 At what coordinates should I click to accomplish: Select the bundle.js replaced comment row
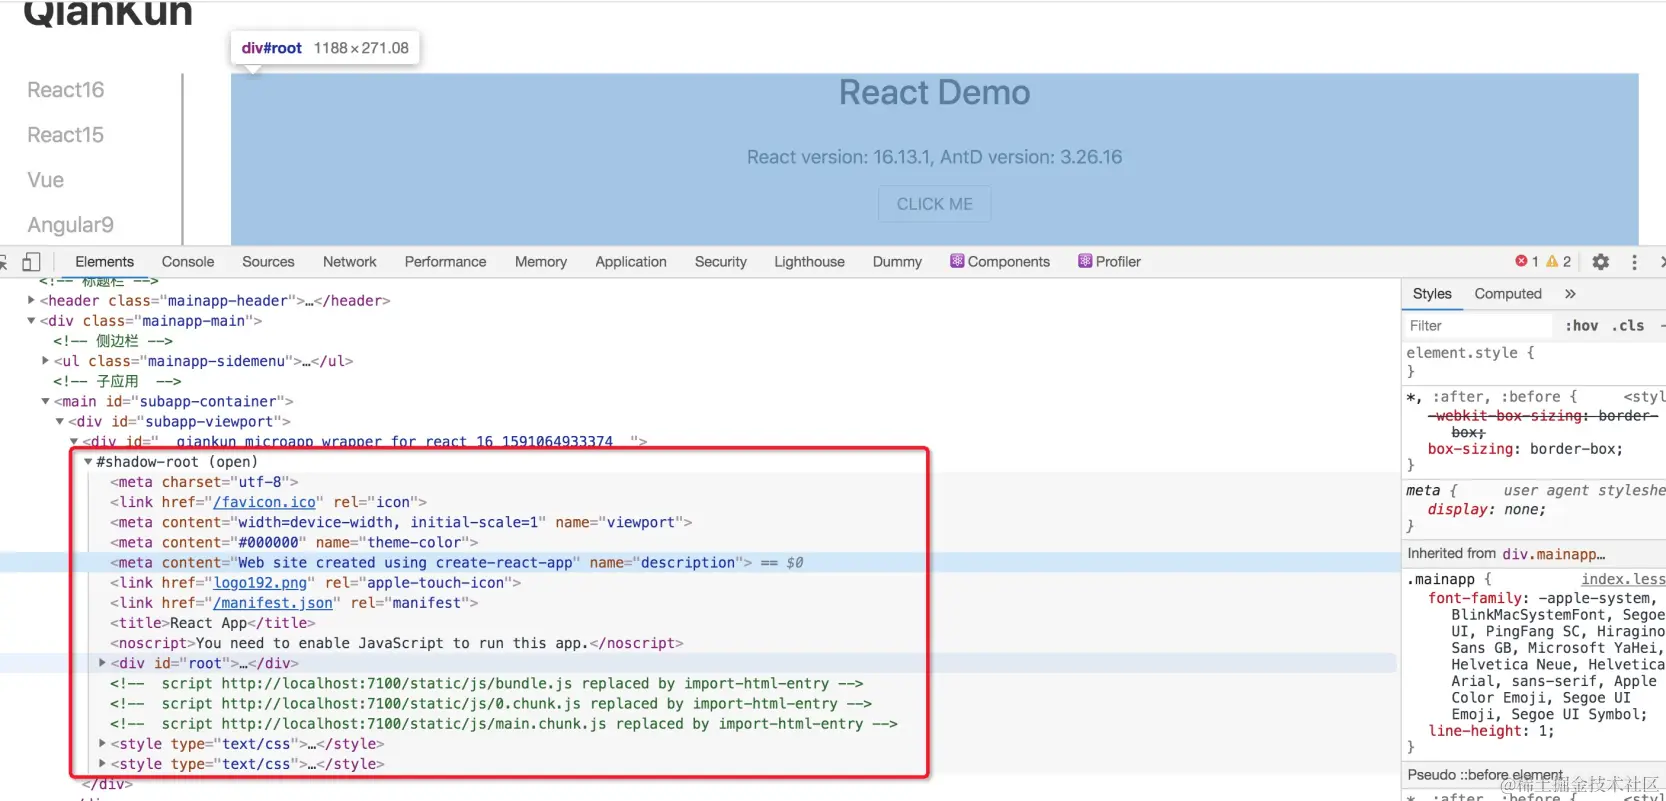[x=486, y=684]
